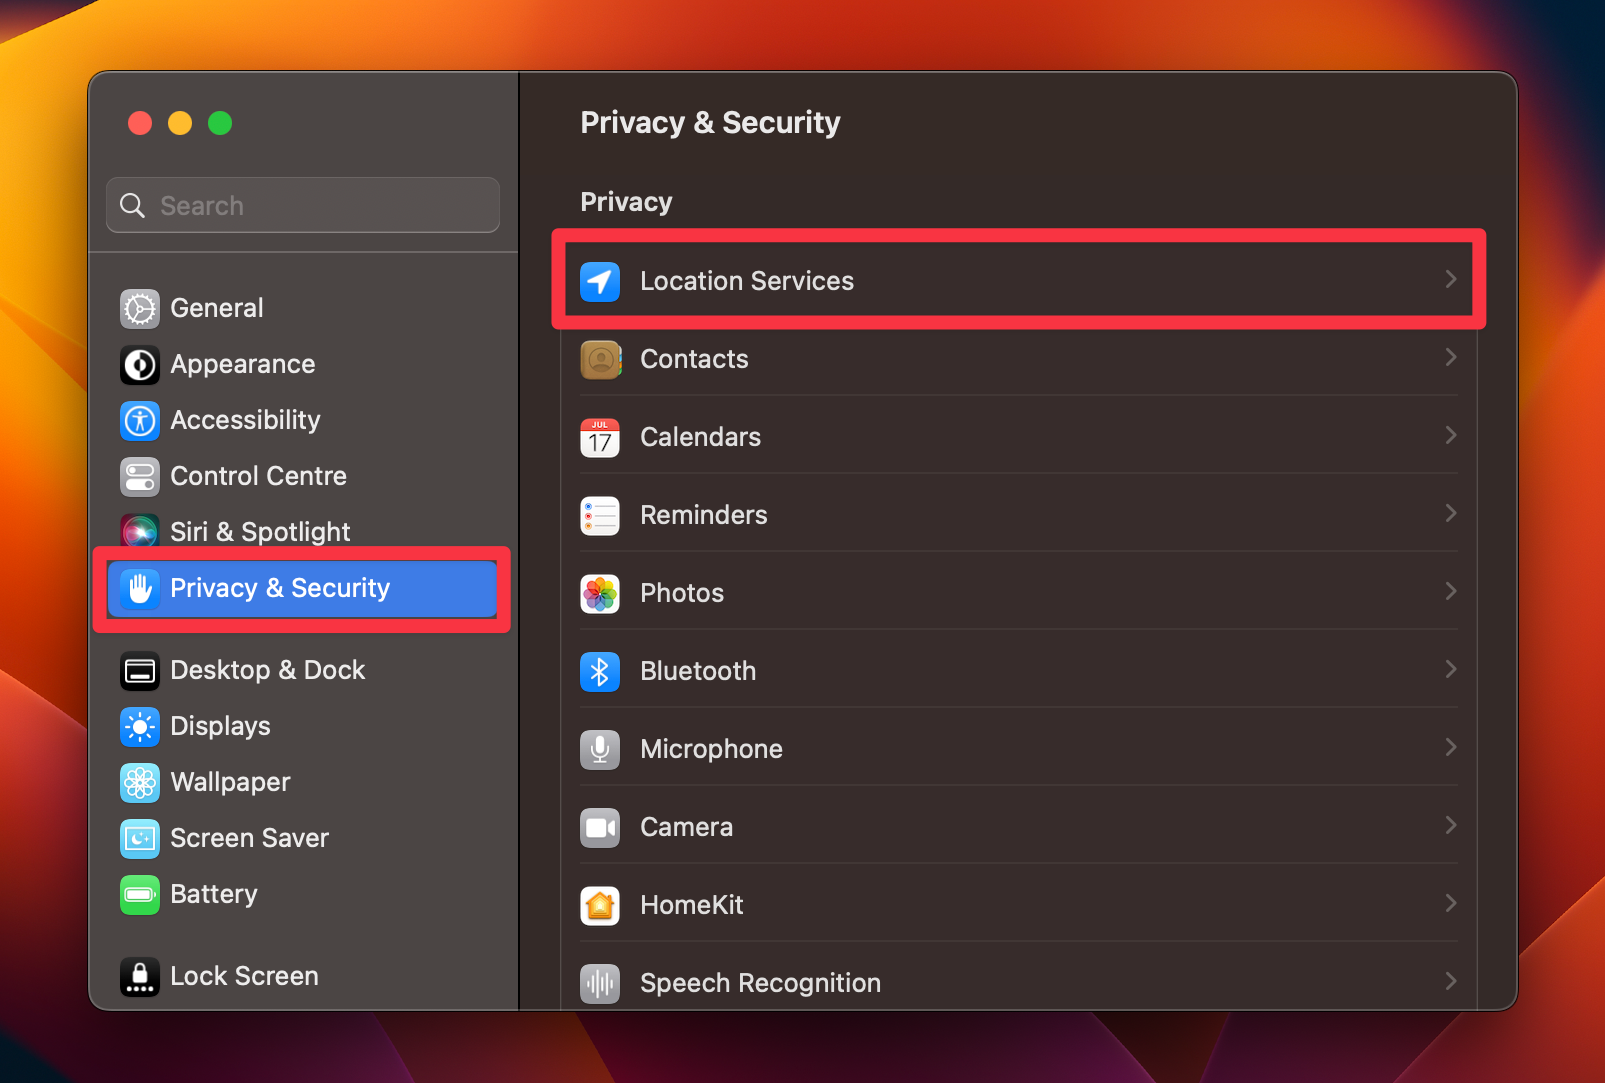This screenshot has height=1083, width=1605.
Task: Click the chevron beside Bluetooth
Action: (1451, 669)
